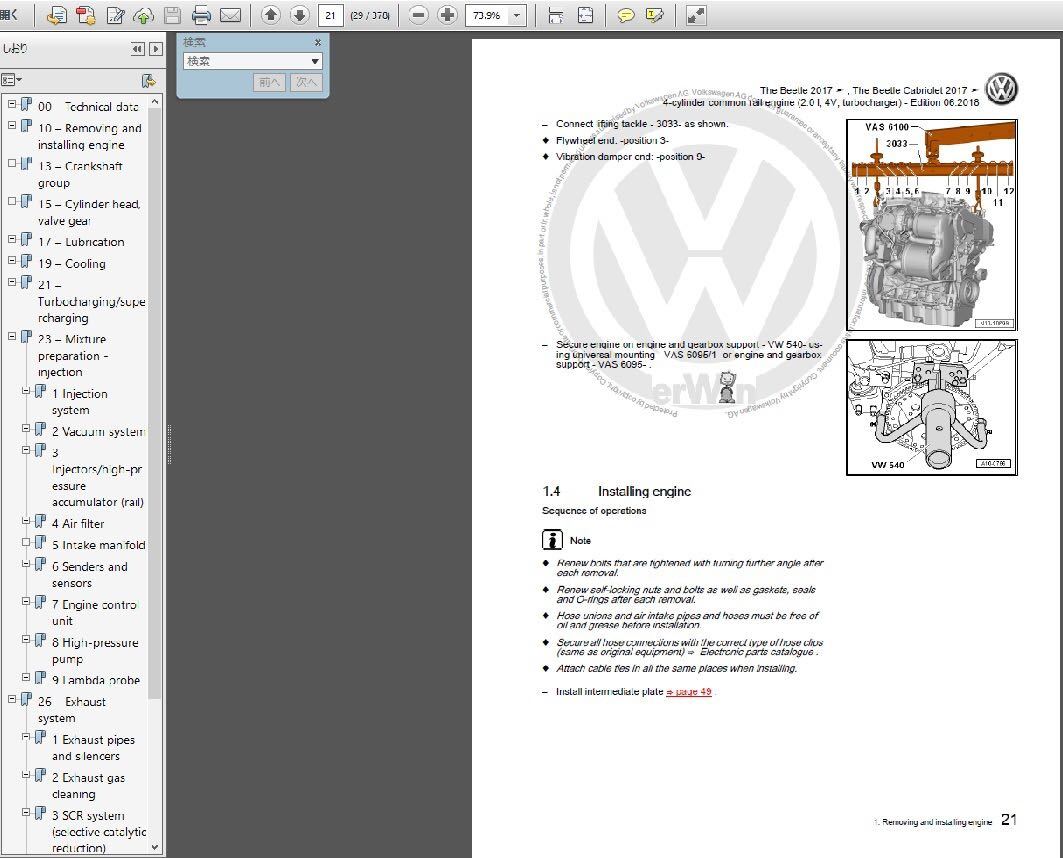This screenshot has width=1063, height=858.
Task: Zoom out with the minus button
Action: [x=419, y=15]
